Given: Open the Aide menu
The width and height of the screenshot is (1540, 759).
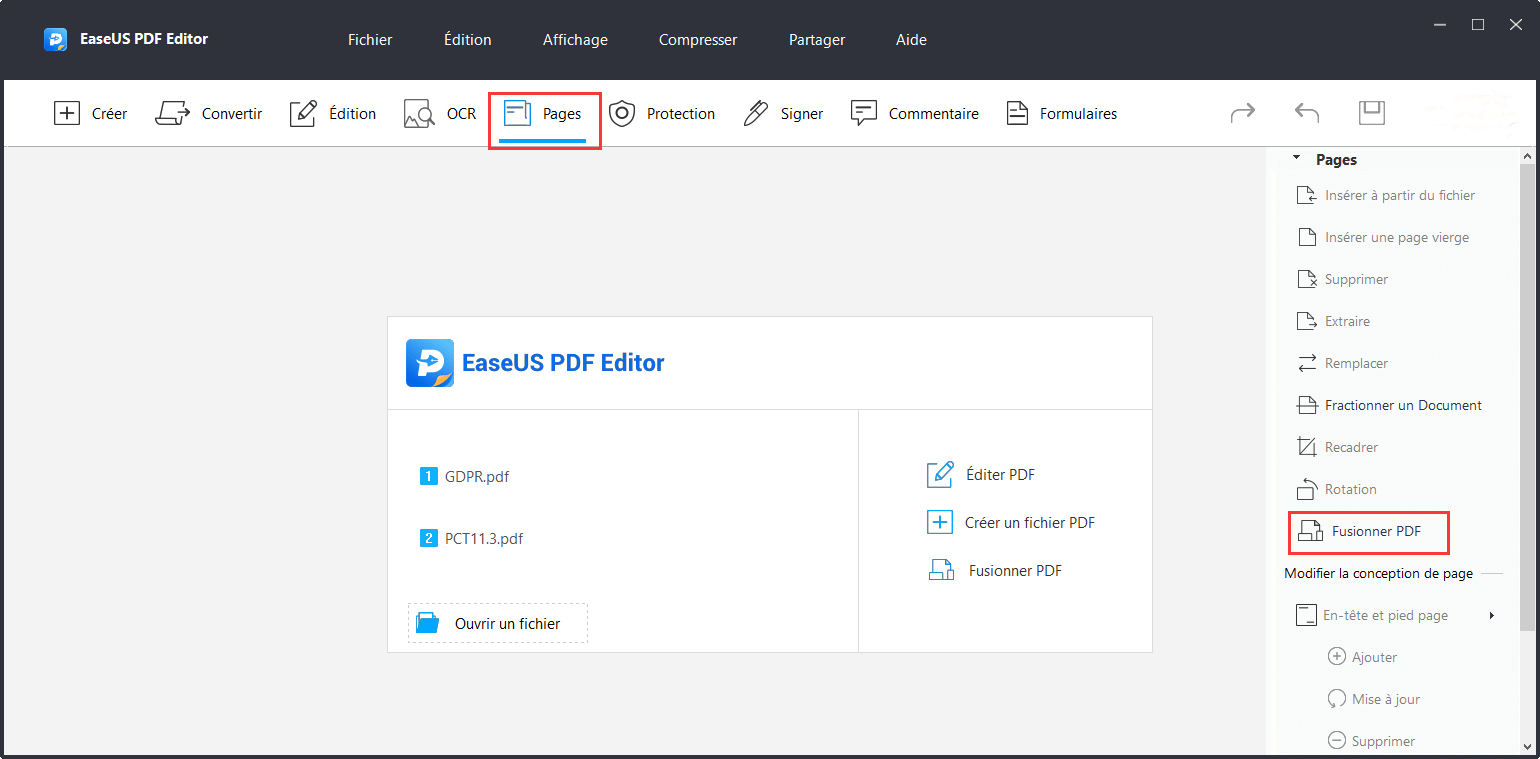Looking at the screenshot, I should (x=911, y=40).
